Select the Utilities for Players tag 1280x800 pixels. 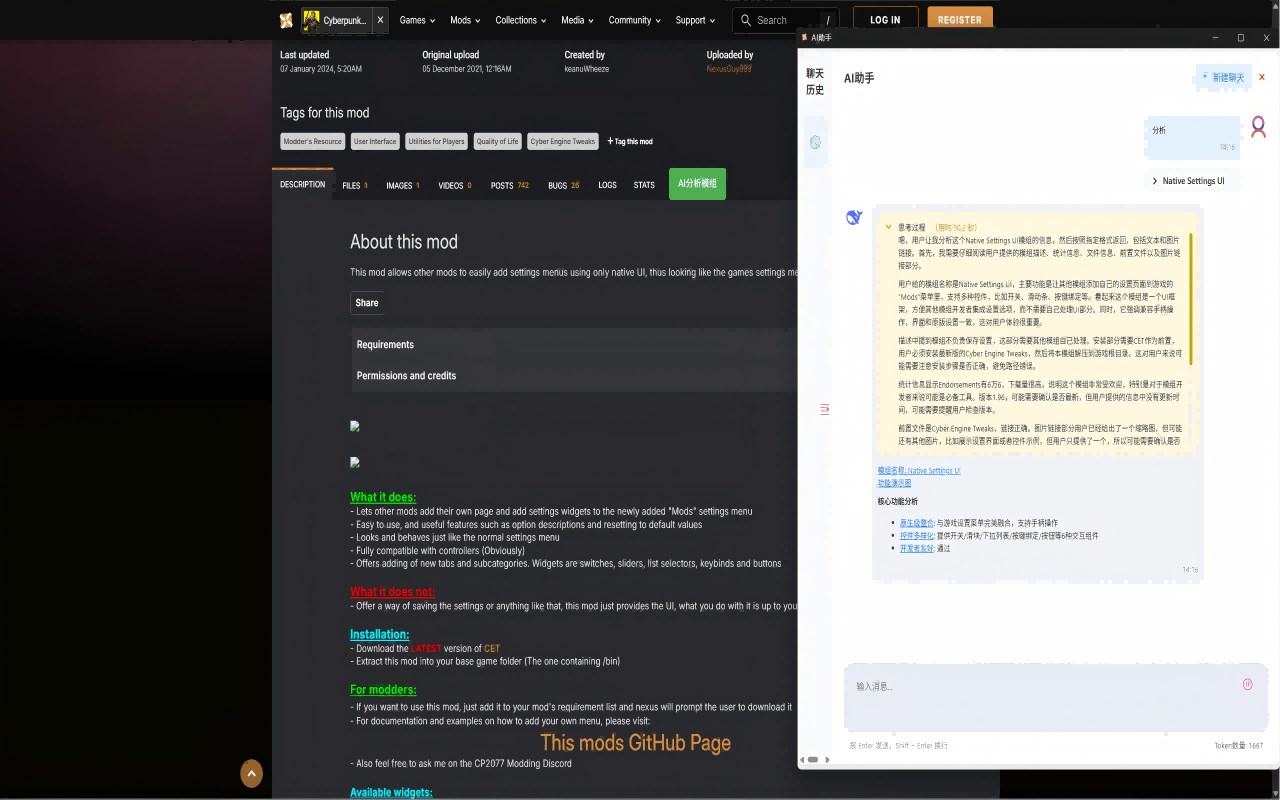(x=436, y=141)
